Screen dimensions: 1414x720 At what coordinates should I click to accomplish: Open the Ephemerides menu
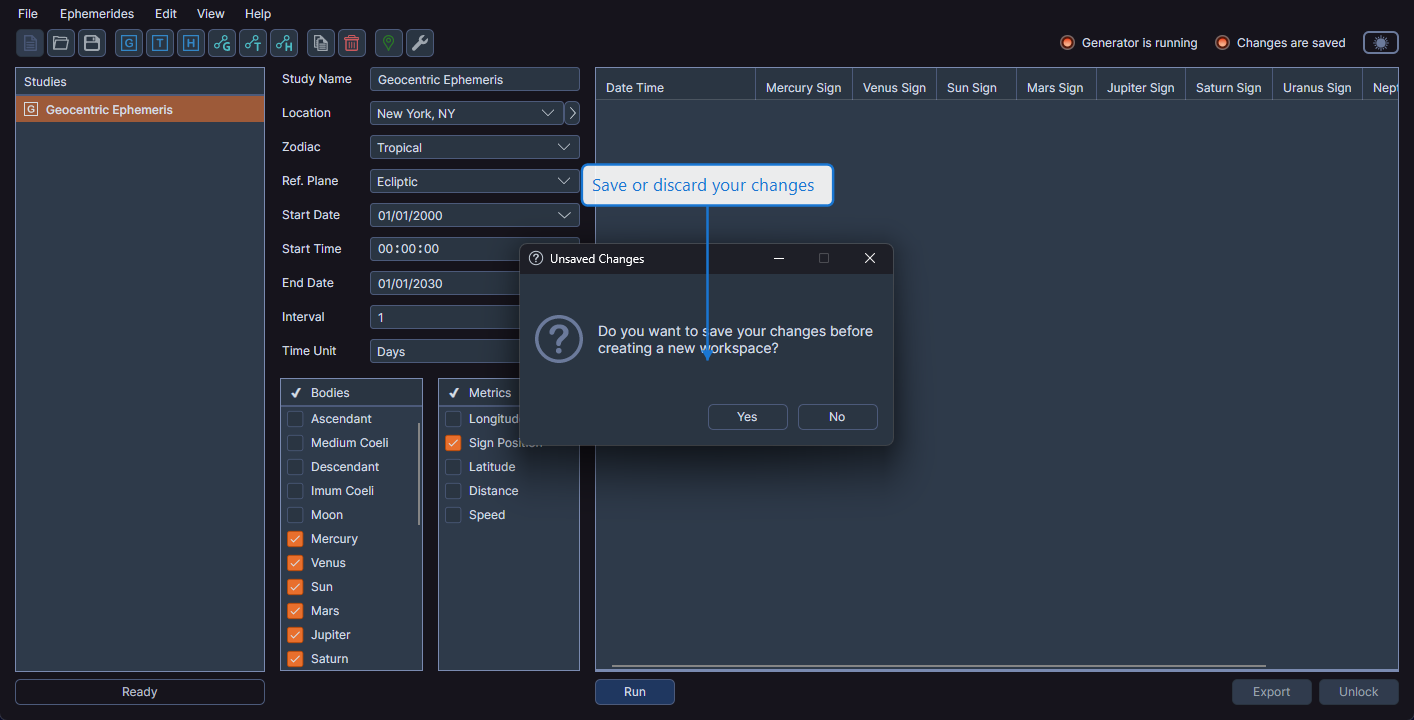click(96, 13)
